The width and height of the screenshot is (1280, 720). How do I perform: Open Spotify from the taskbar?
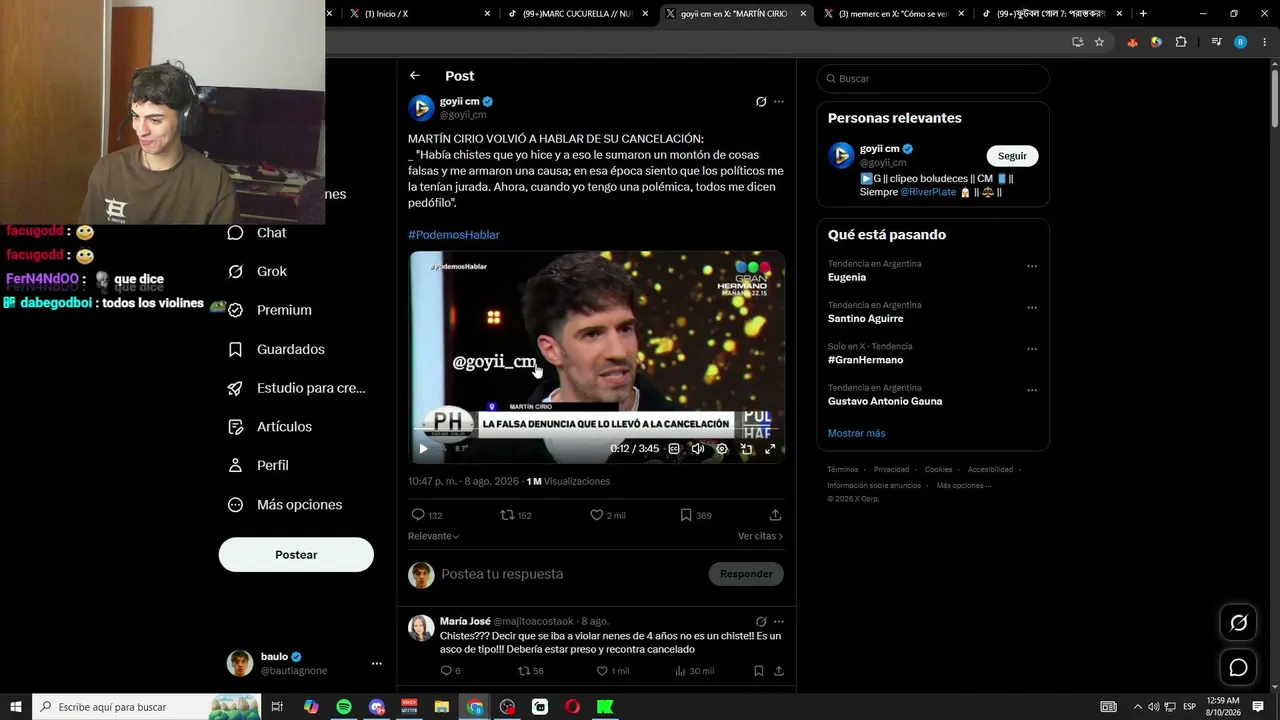344,707
